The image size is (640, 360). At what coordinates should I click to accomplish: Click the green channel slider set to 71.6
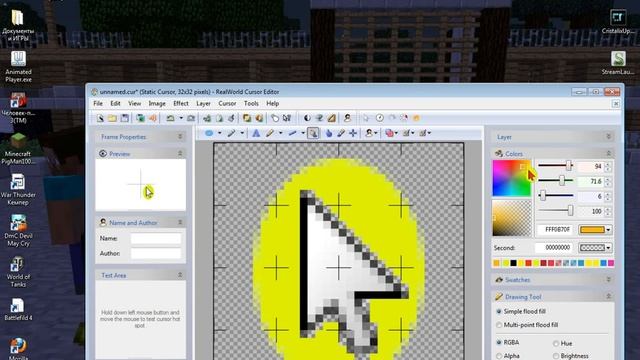[x=556, y=180]
